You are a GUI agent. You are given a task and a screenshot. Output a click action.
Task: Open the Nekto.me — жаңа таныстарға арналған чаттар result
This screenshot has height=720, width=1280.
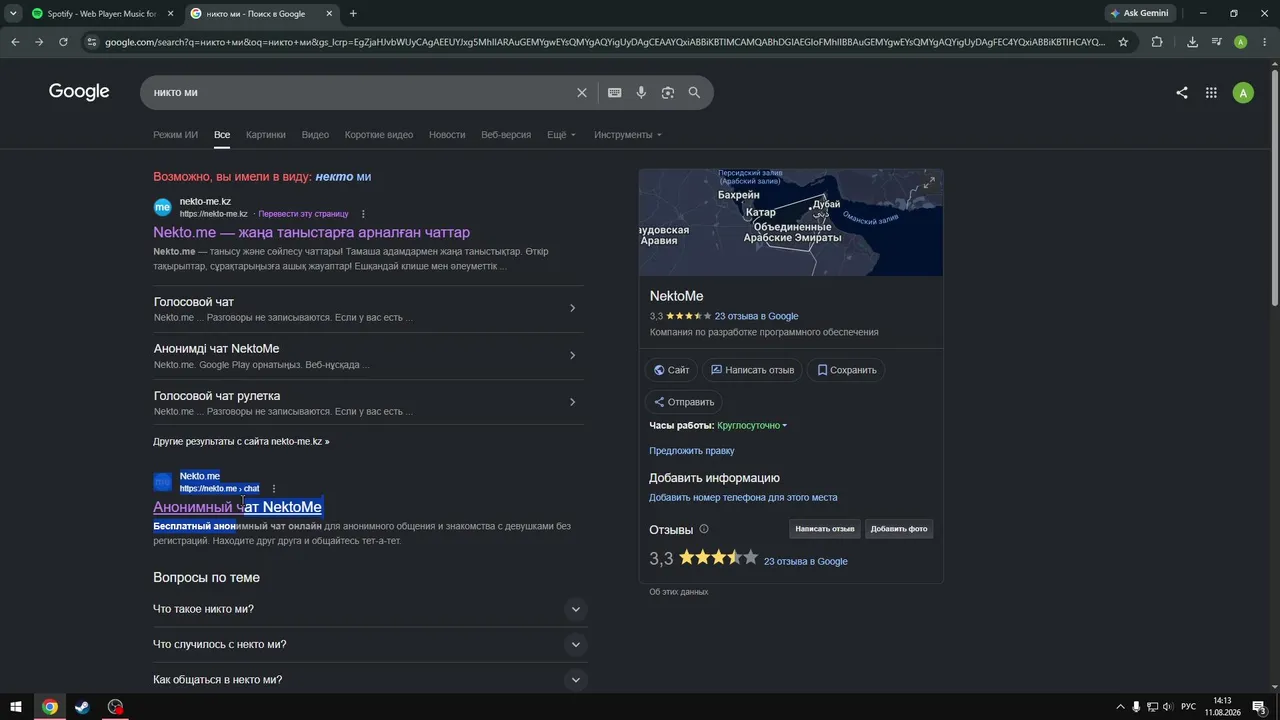[x=311, y=232]
